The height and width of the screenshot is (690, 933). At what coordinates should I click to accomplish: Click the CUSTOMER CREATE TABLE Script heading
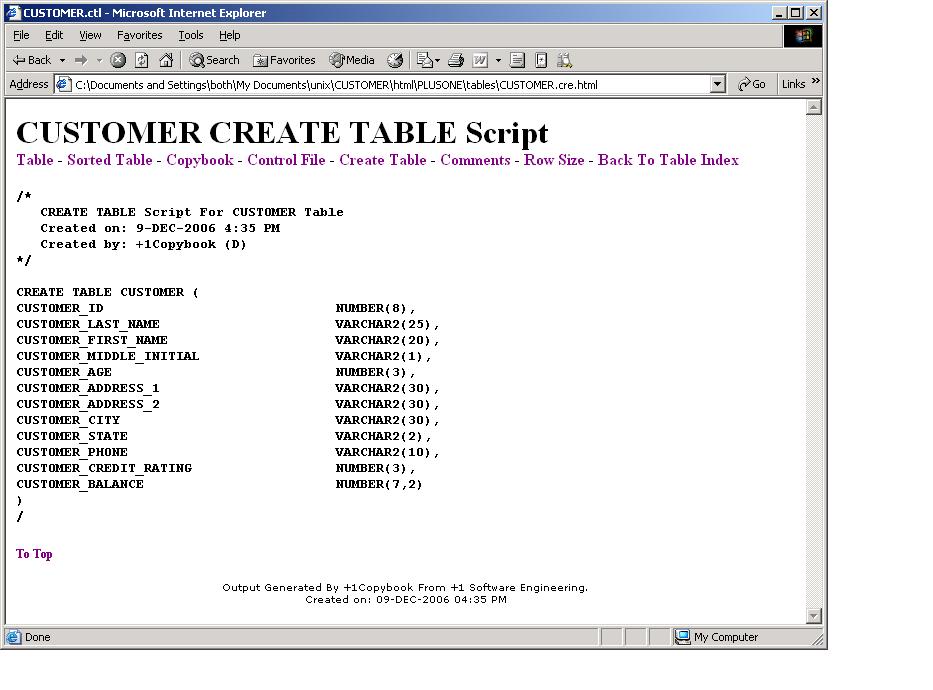[x=283, y=132]
